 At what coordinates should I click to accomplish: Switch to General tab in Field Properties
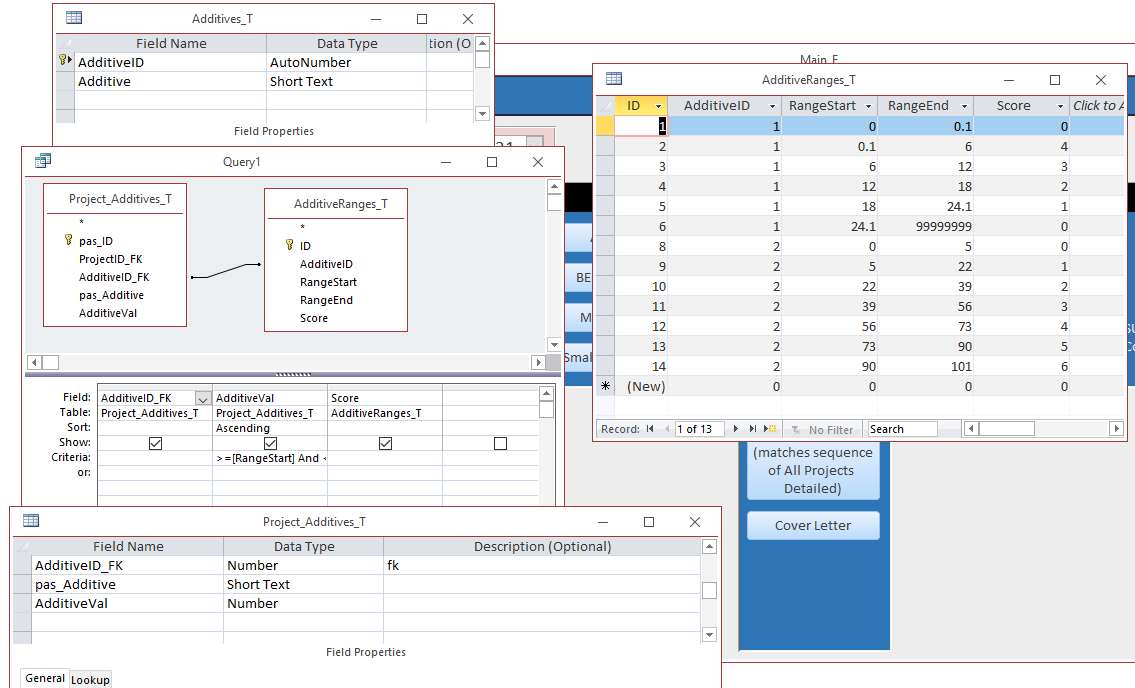[45, 678]
